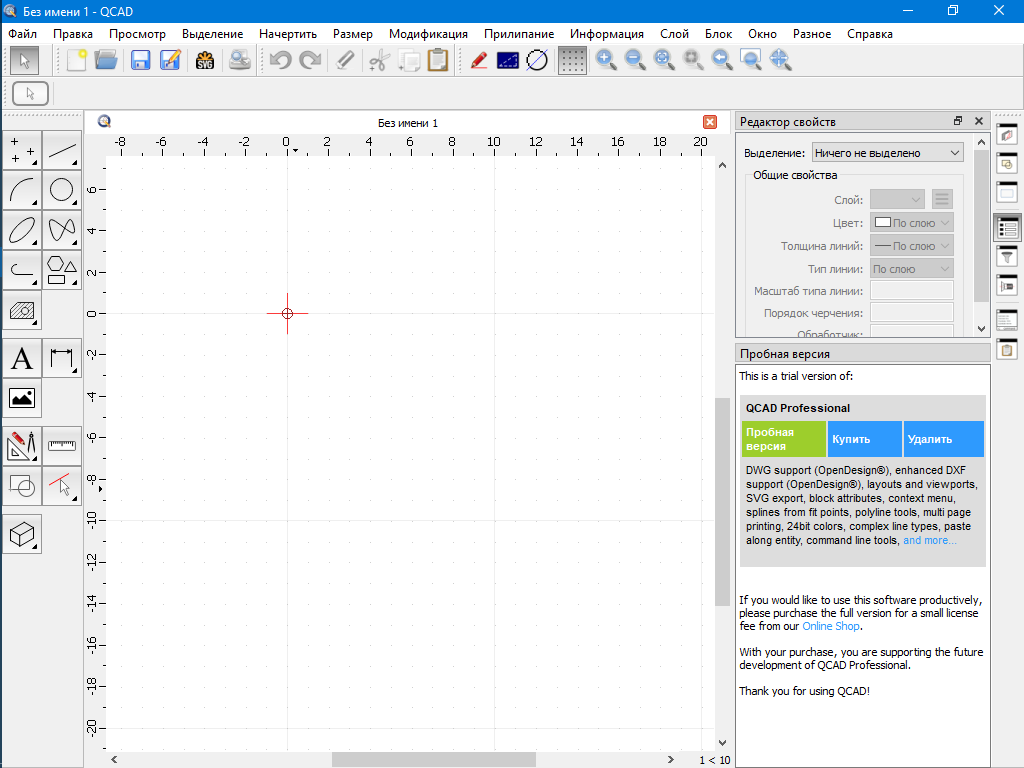Expand the Тип линии dropdown

[x=912, y=269]
